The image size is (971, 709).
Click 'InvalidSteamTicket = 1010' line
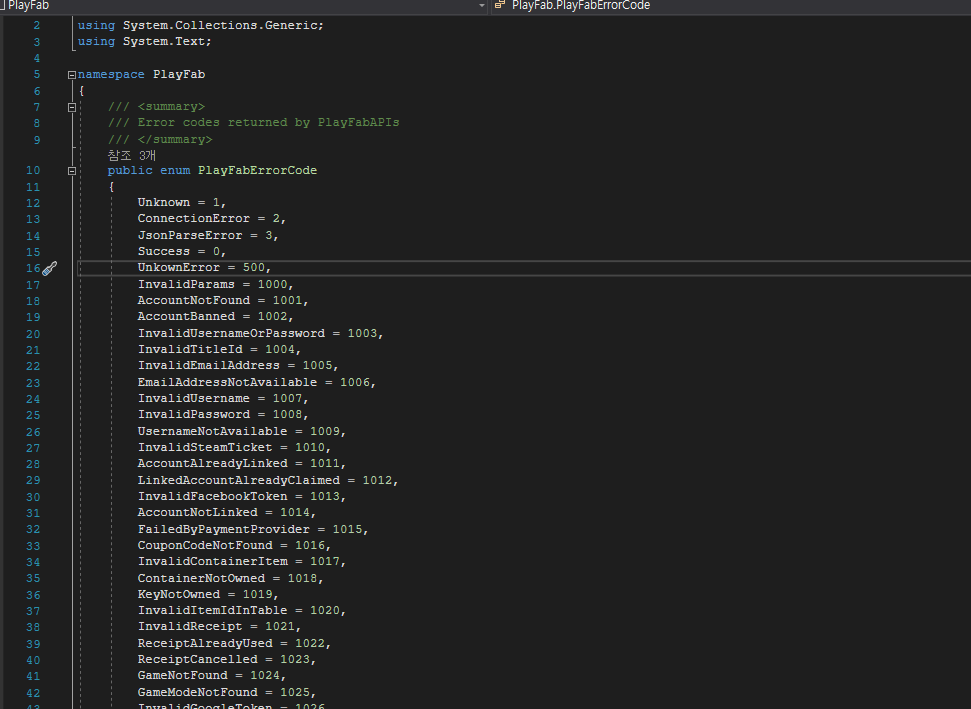pyautogui.click(x=234, y=447)
